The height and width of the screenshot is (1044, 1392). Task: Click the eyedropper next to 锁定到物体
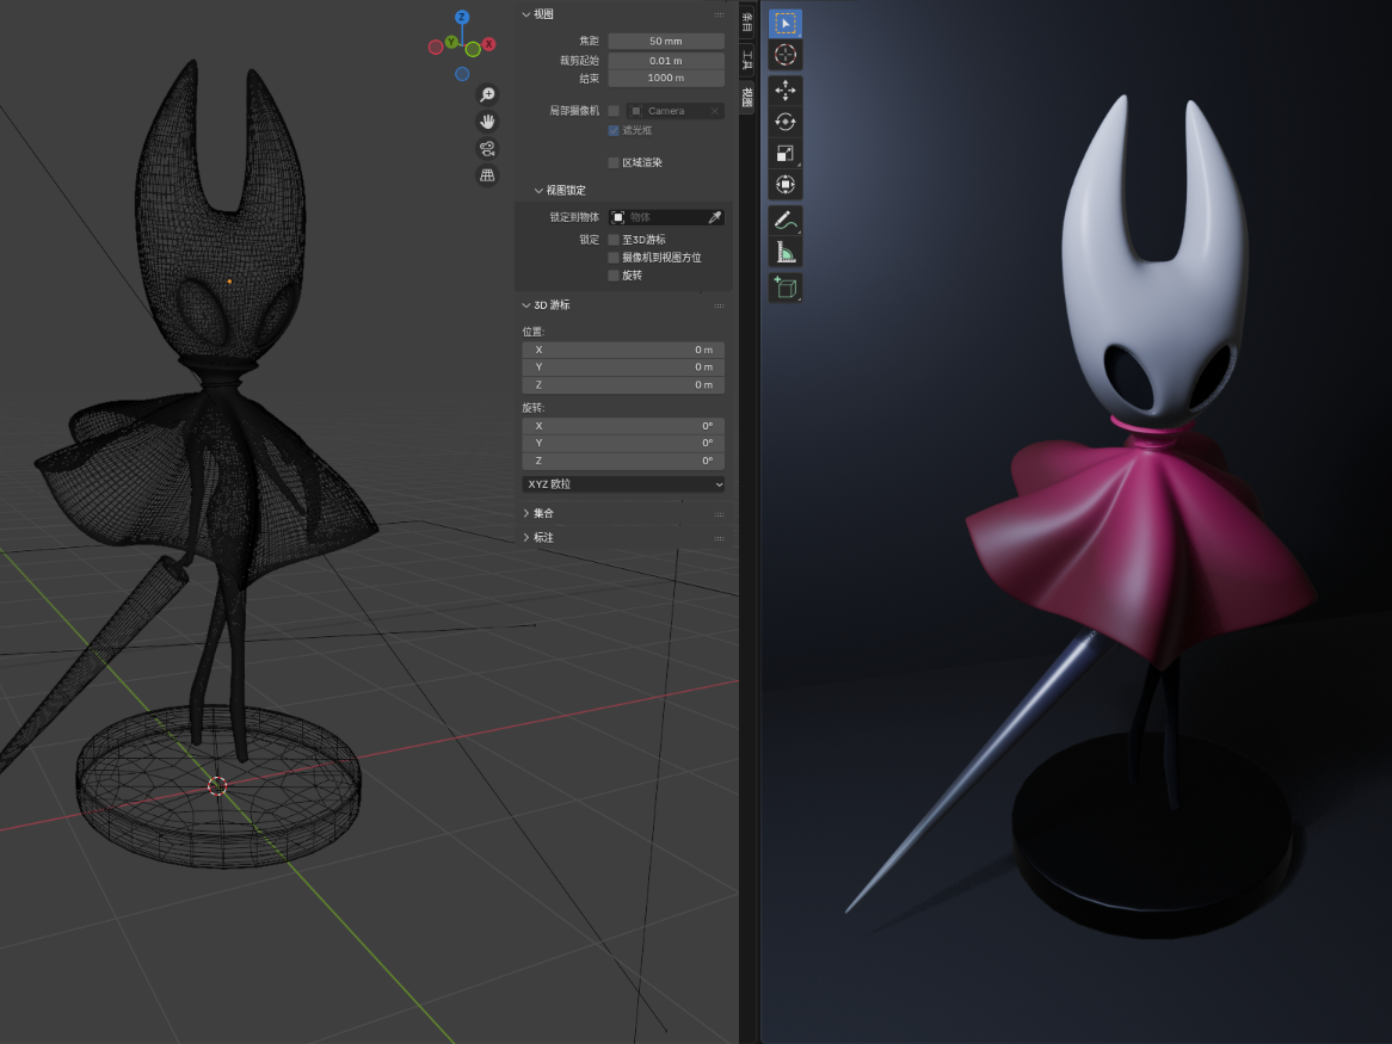pyautogui.click(x=716, y=216)
